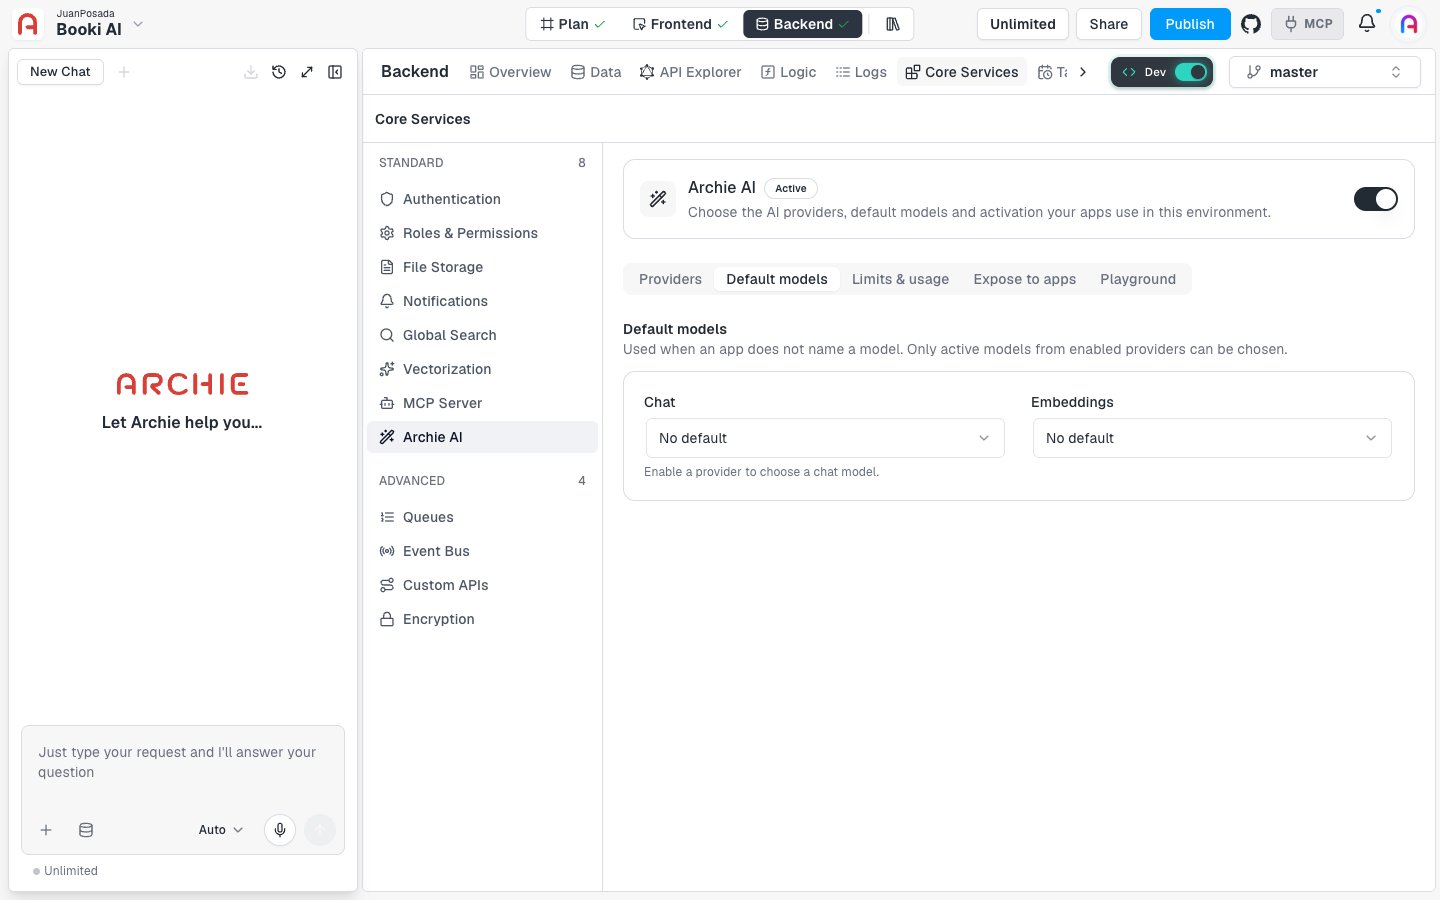Viewport: 1440px width, 900px height.
Task: Open the GitHub integration icon
Action: point(1251,24)
